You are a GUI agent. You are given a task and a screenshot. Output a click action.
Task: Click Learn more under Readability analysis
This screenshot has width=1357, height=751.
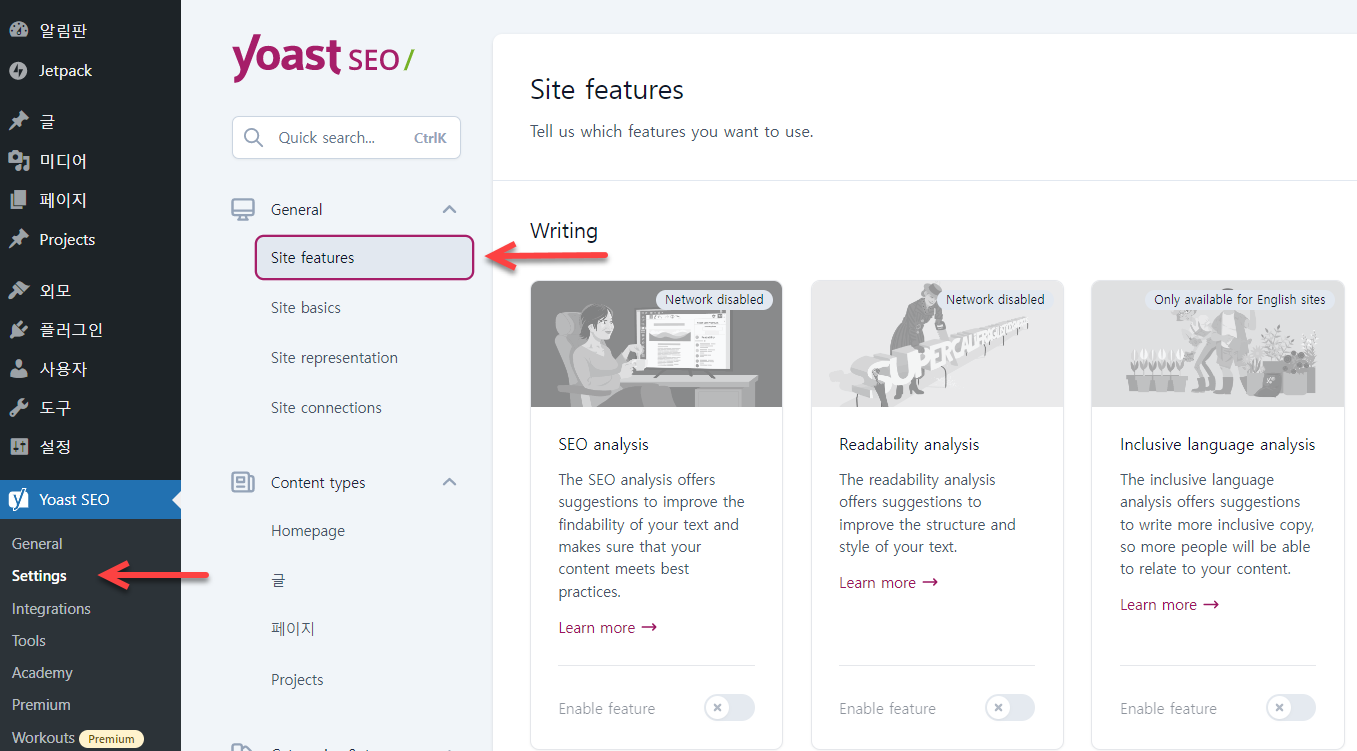point(888,582)
